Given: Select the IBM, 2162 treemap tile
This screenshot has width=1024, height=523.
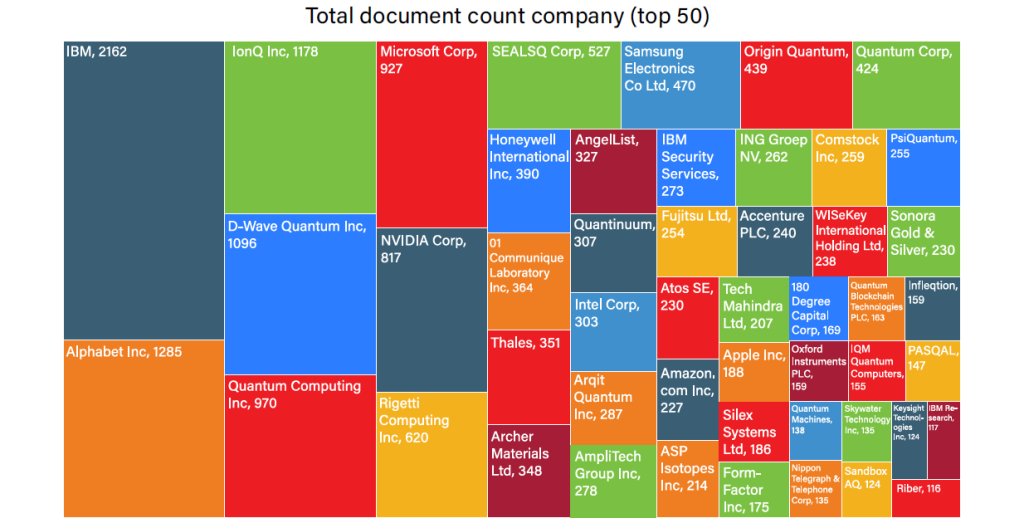Looking at the screenshot, I should [x=144, y=190].
